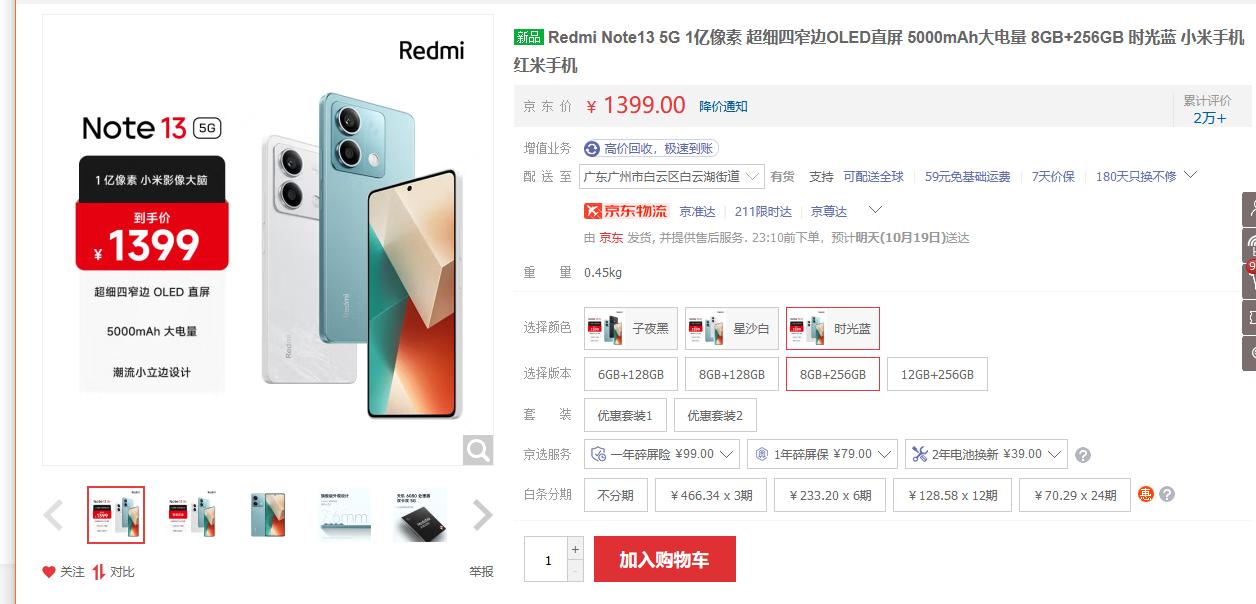Add the phone with 加入购物车 button

[x=665, y=559]
